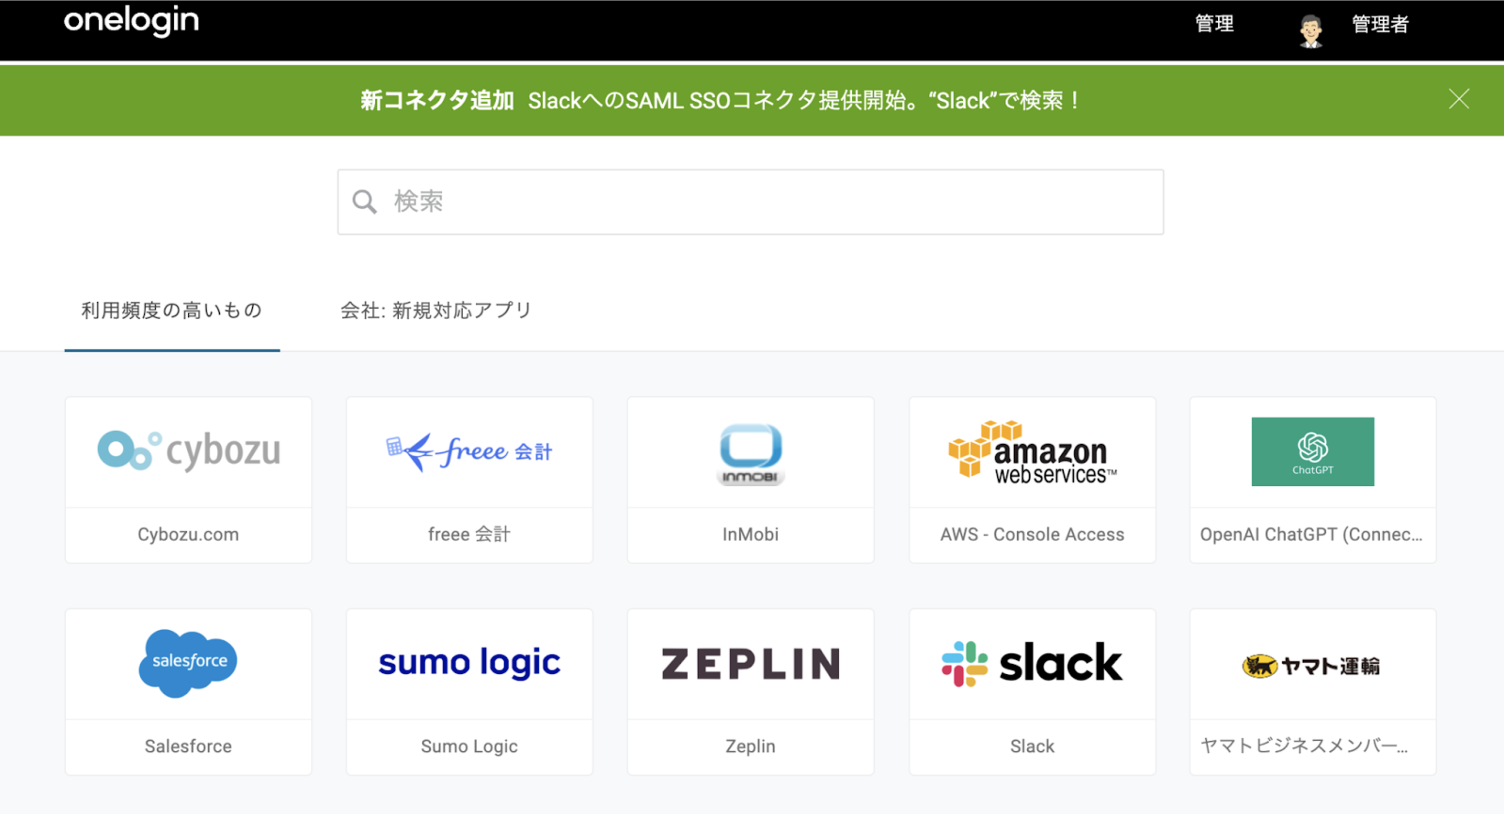
Task: Click the ヤマトビジネスメンバー... label
Action: [1304, 747]
